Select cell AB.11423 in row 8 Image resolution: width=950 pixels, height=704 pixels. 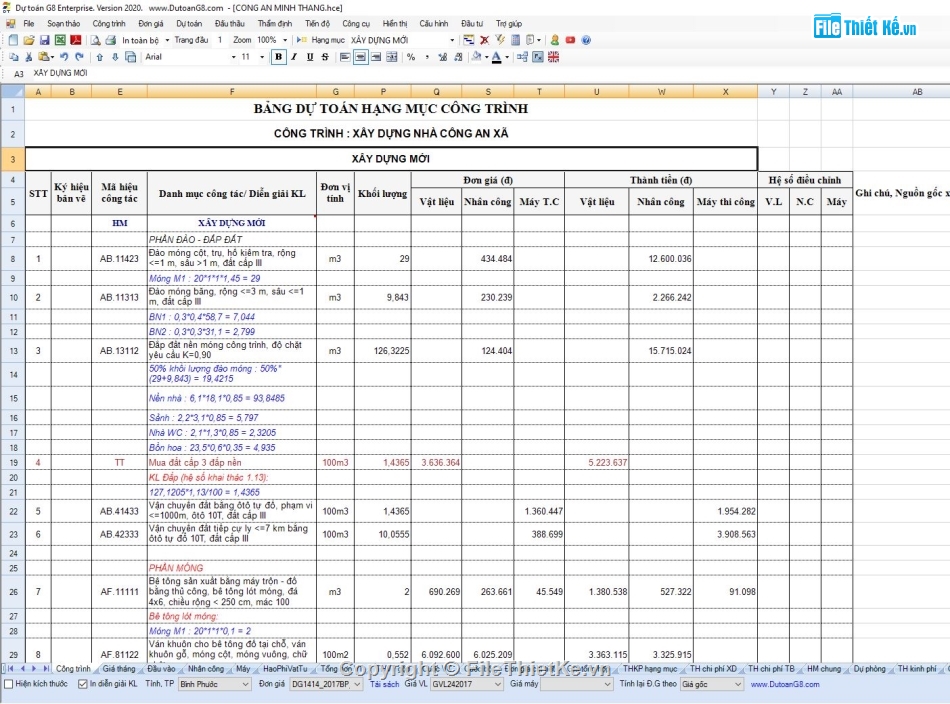pos(119,259)
